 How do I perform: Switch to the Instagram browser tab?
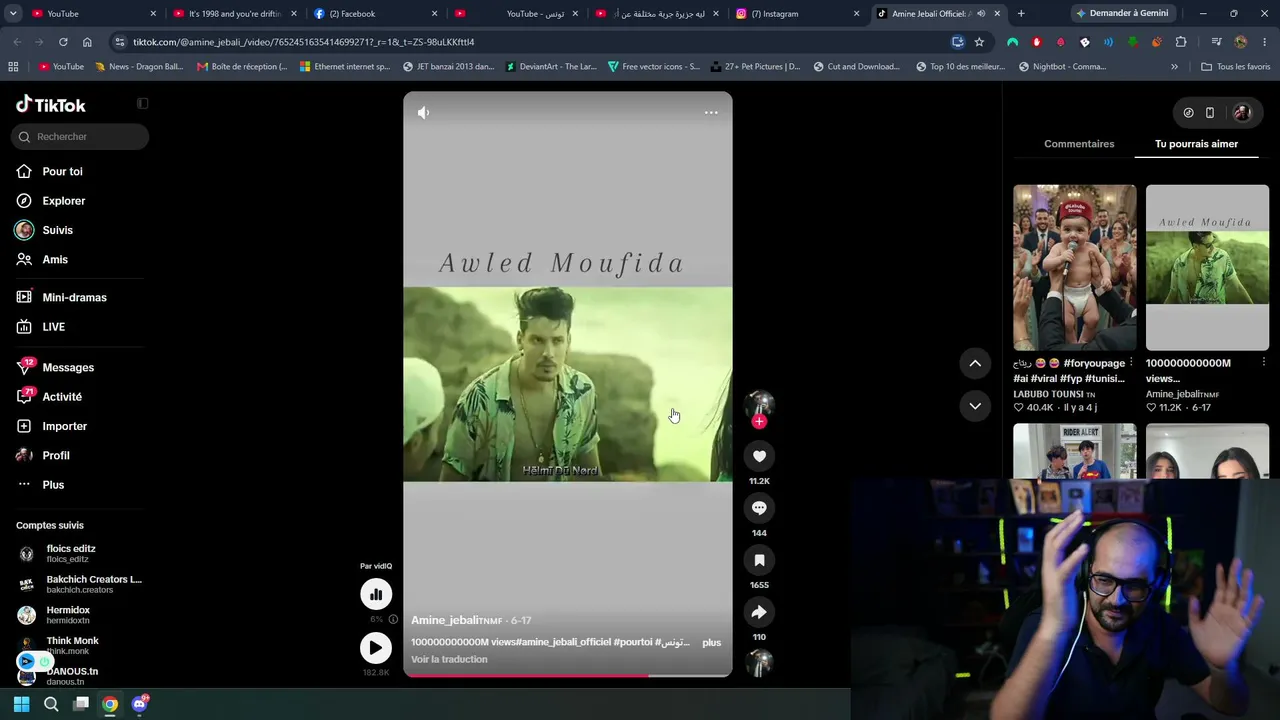pyautogui.click(x=798, y=14)
